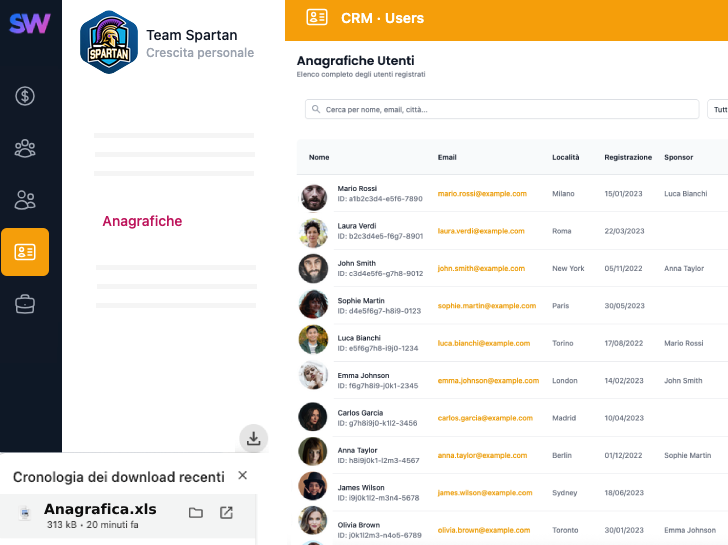The height and width of the screenshot is (545, 728).
Task: Click the Team Spartan title text
Action: (x=192, y=35)
